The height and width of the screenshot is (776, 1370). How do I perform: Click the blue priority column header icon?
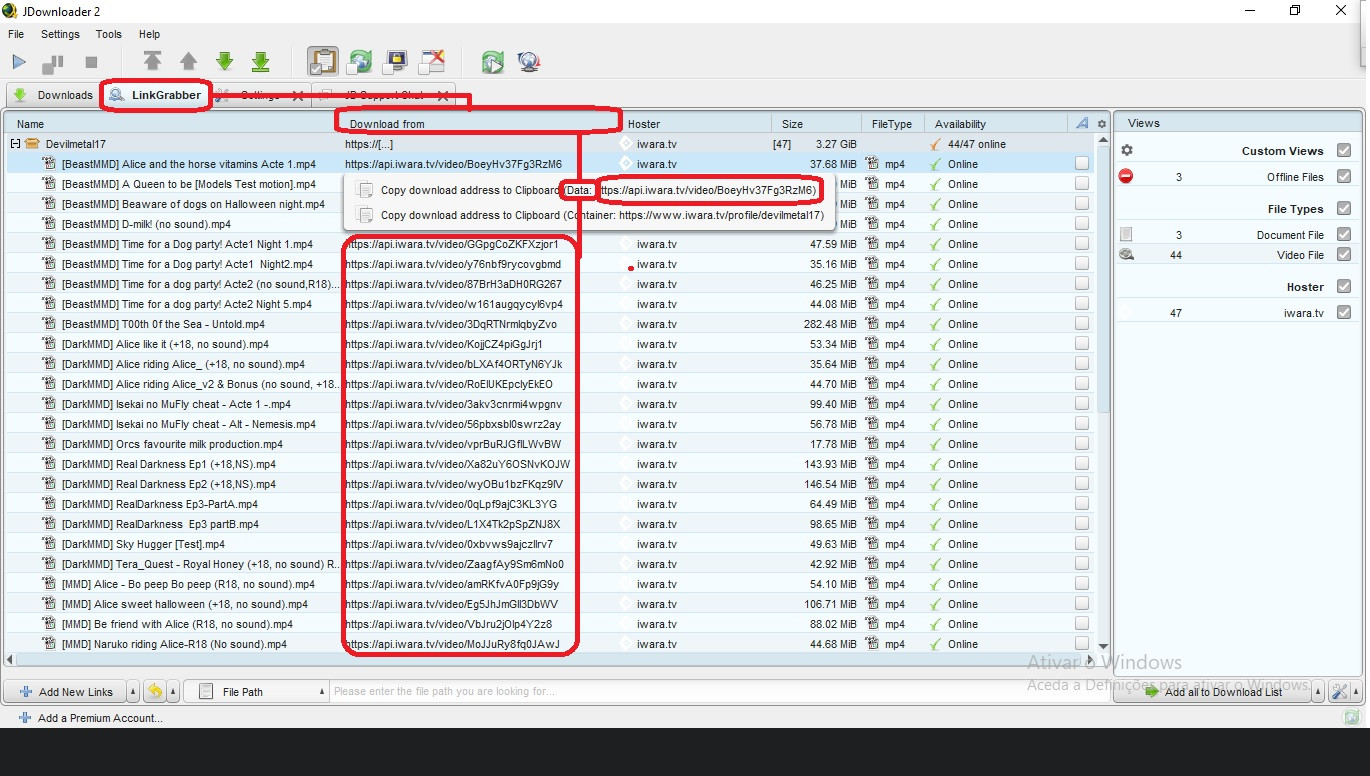(x=1082, y=124)
